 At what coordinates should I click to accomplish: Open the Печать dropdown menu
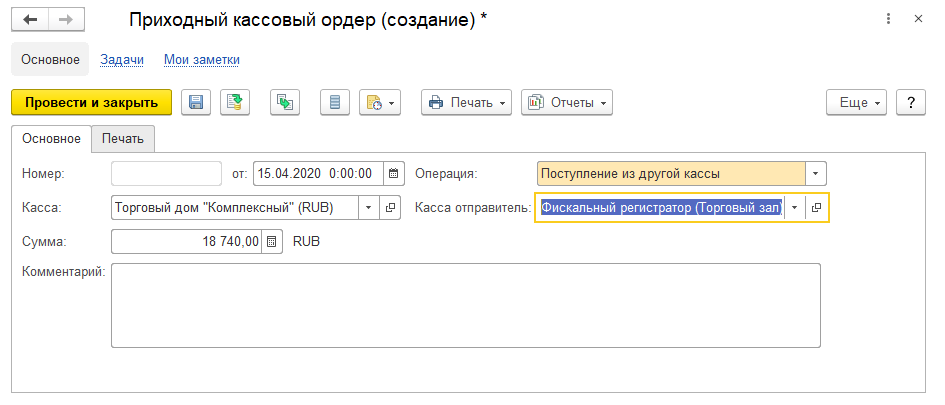(x=466, y=102)
